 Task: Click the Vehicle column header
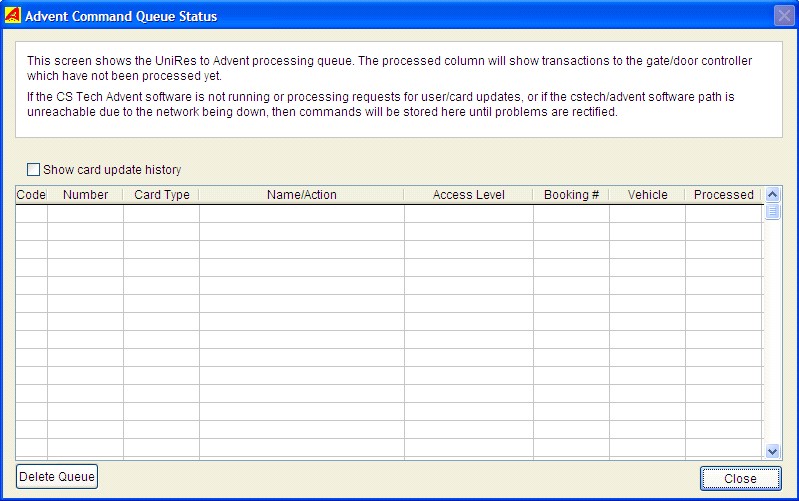pos(647,195)
